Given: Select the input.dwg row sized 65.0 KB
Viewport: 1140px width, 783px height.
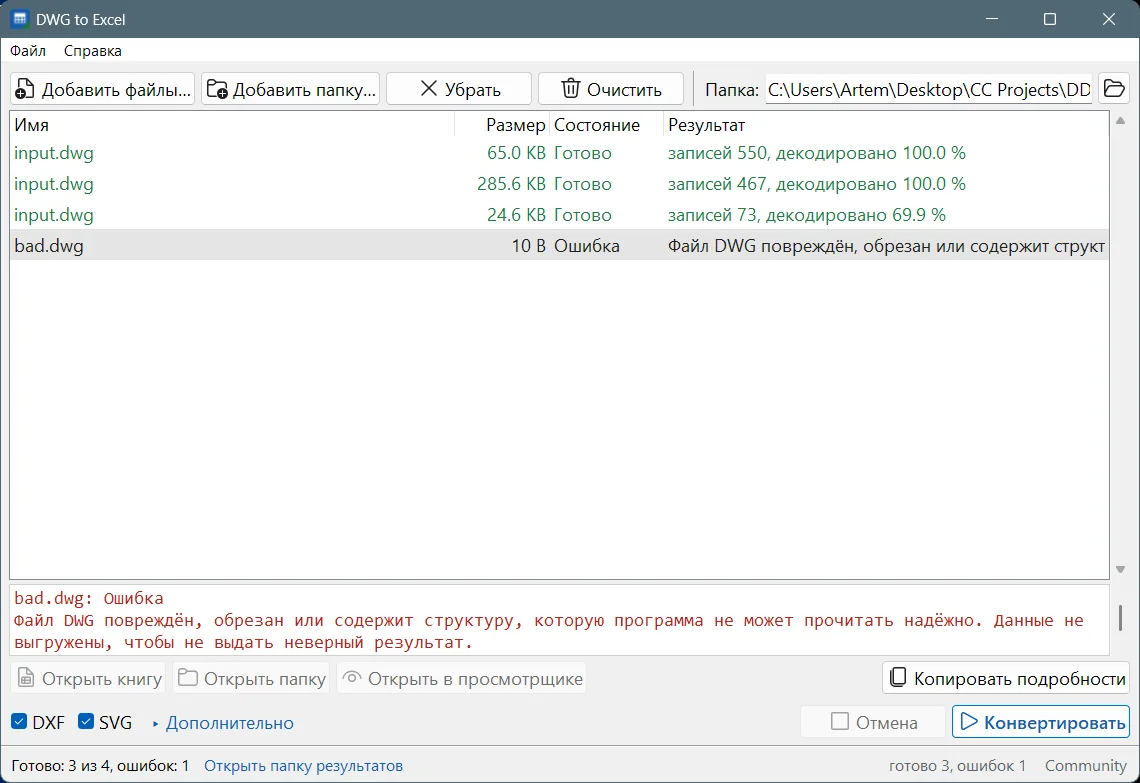Looking at the screenshot, I should 559,153.
